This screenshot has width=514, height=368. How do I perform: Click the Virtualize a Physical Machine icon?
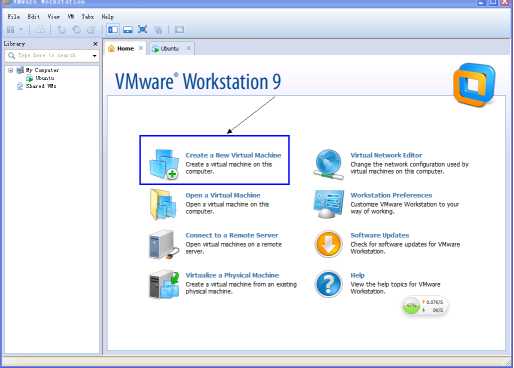tap(164, 284)
